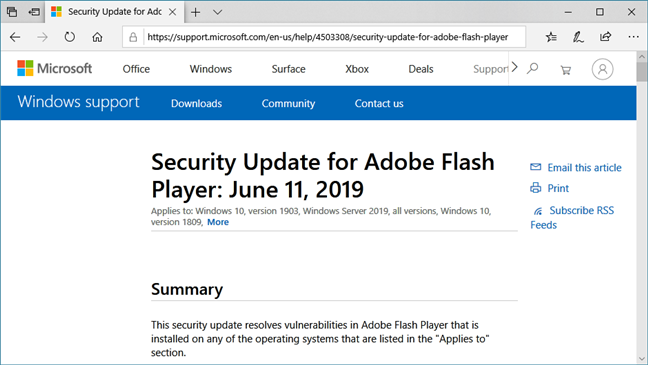Minimize the browser window
The width and height of the screenshot is (648, 365).
point(568,12)
